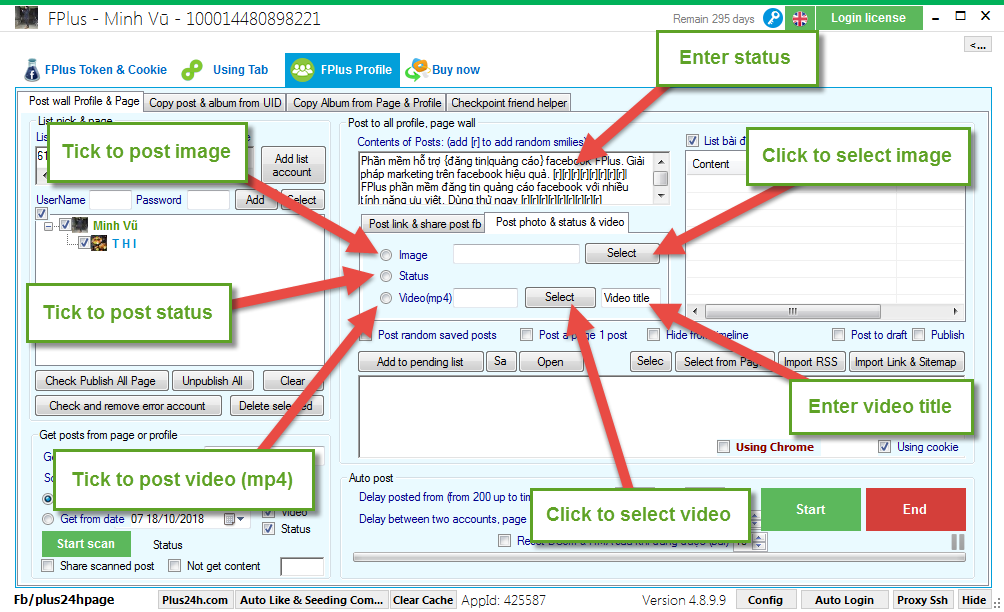Open the FPlus Token & Cookie section
The height and width of the screenshot is (612, 1004).
coord(96,70)
